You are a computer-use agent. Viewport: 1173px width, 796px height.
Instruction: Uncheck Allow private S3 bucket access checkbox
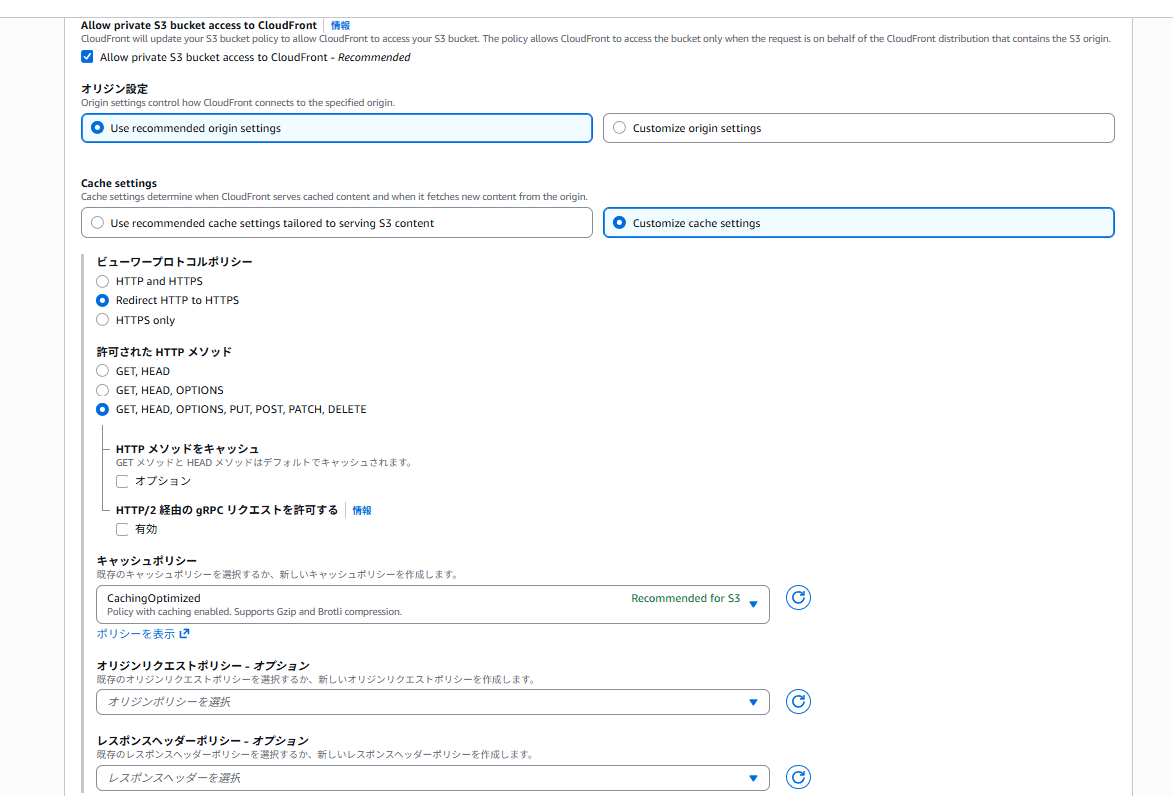88,57
